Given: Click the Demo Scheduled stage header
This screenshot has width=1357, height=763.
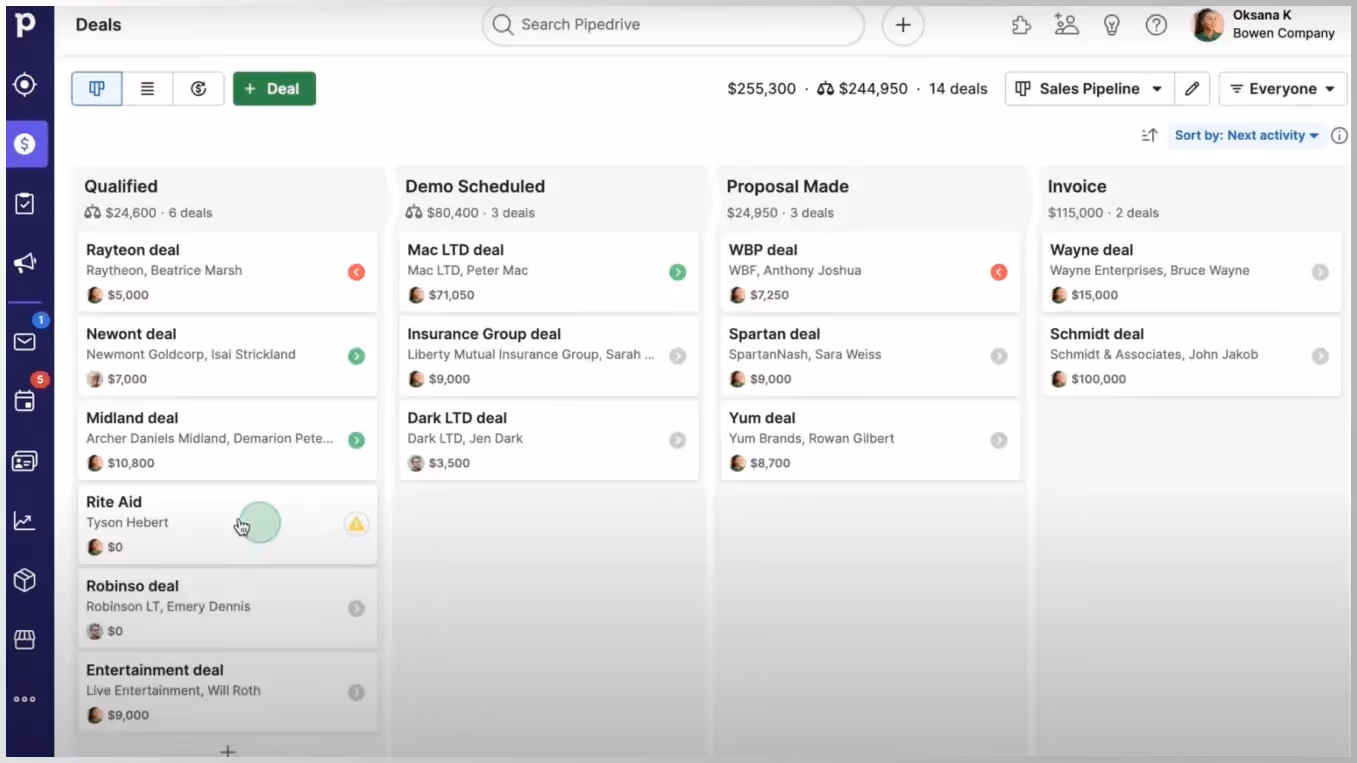Looking at the screenshot, I should coord(475,186).
